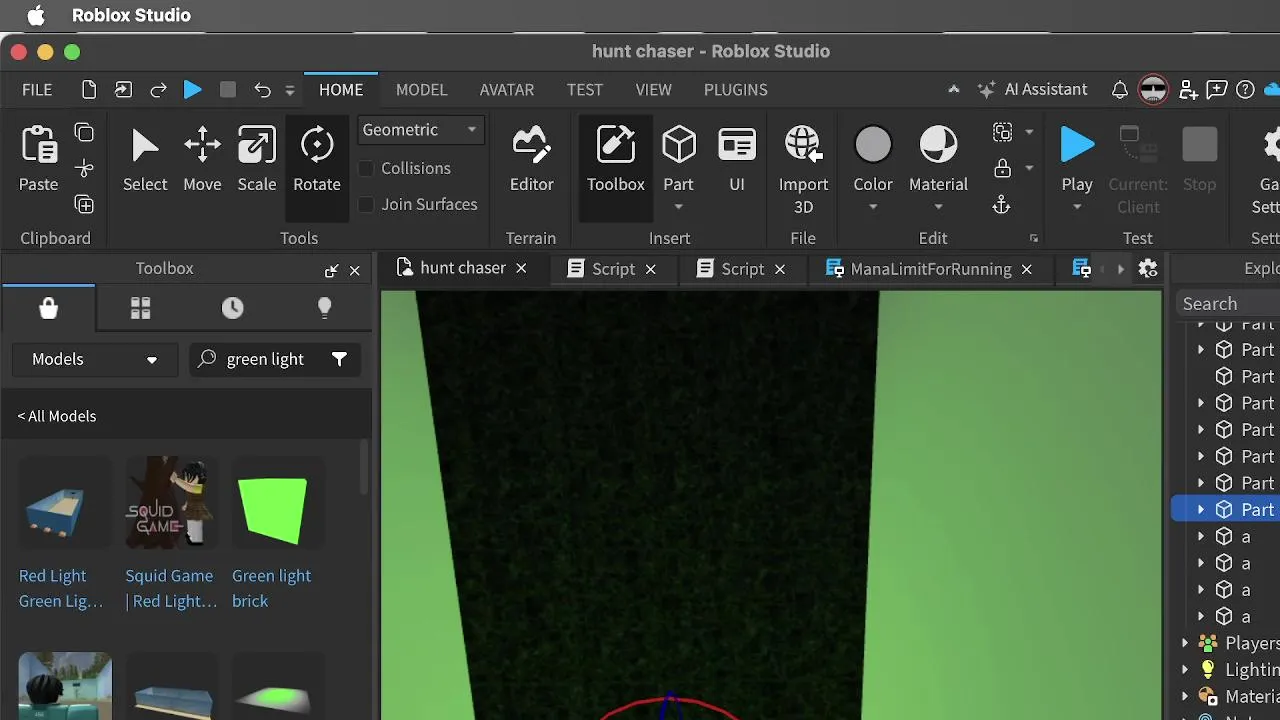The image size is (1280, 720).
Task: Open the Toolbox Marketplace bag tab
Action: pyautogui.click(x=48, y=309)
